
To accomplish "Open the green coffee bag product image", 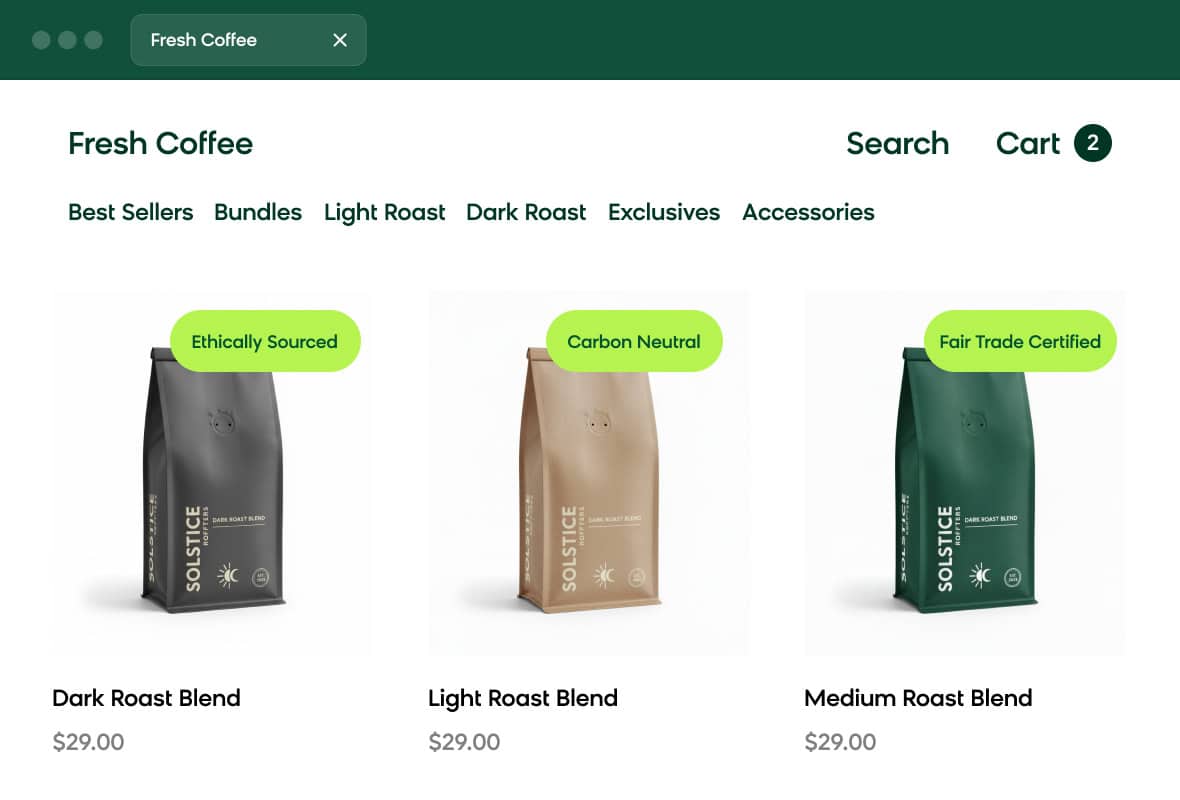I will [965, 474].
